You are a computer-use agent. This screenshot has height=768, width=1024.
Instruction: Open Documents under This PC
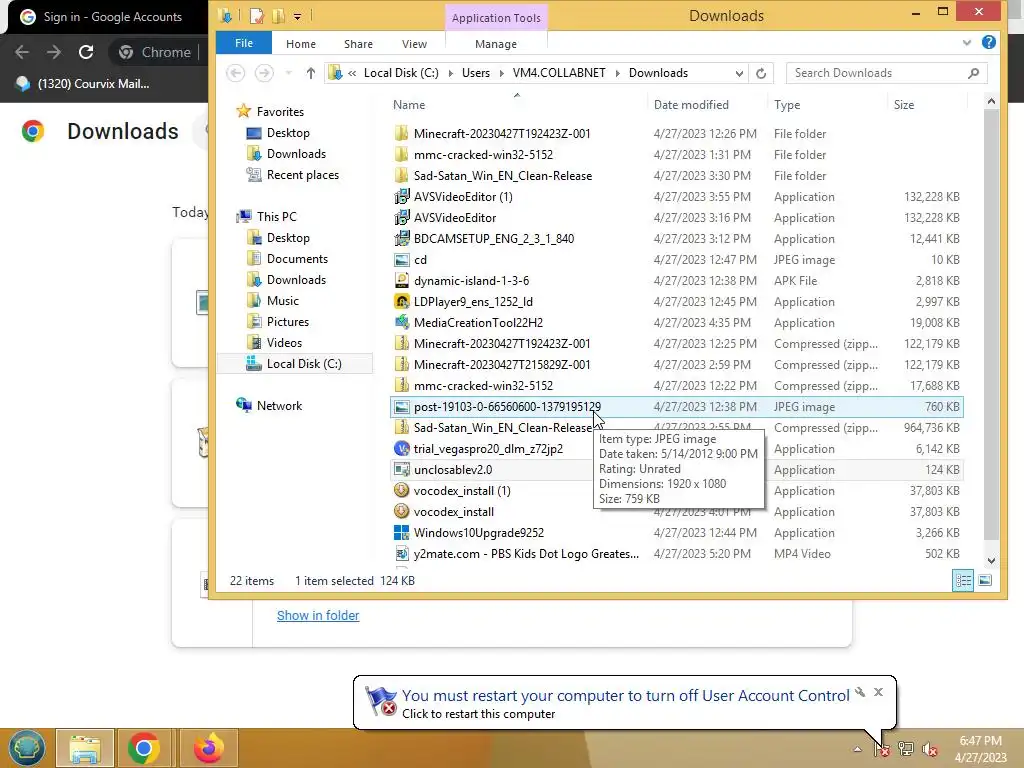point(297,259)
